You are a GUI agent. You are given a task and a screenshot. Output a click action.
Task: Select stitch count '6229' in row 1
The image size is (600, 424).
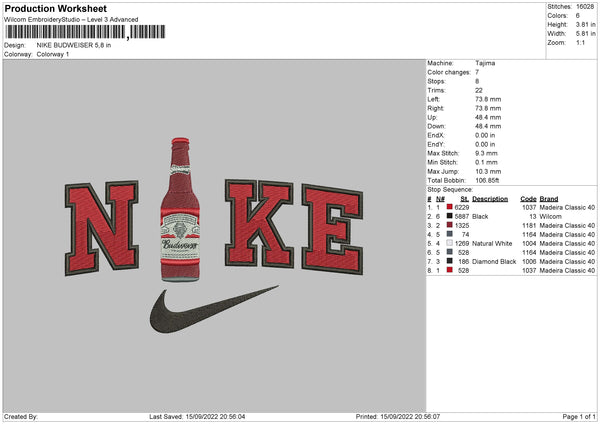(462, 207)
